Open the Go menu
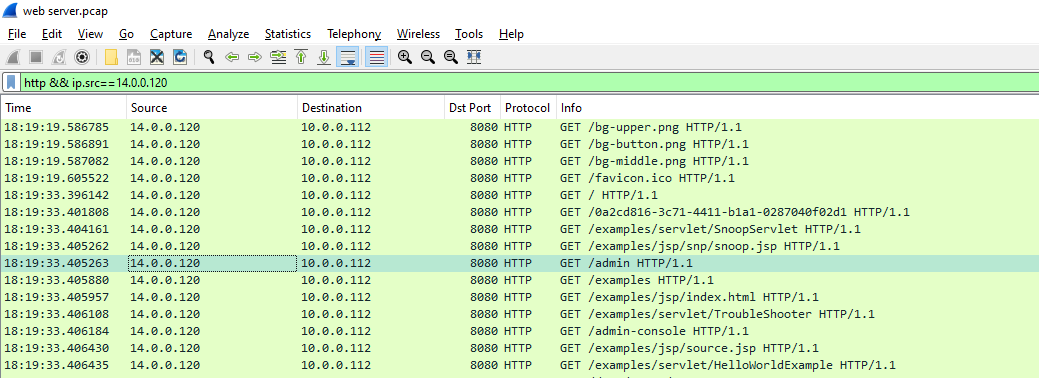 tap(127, 34)
